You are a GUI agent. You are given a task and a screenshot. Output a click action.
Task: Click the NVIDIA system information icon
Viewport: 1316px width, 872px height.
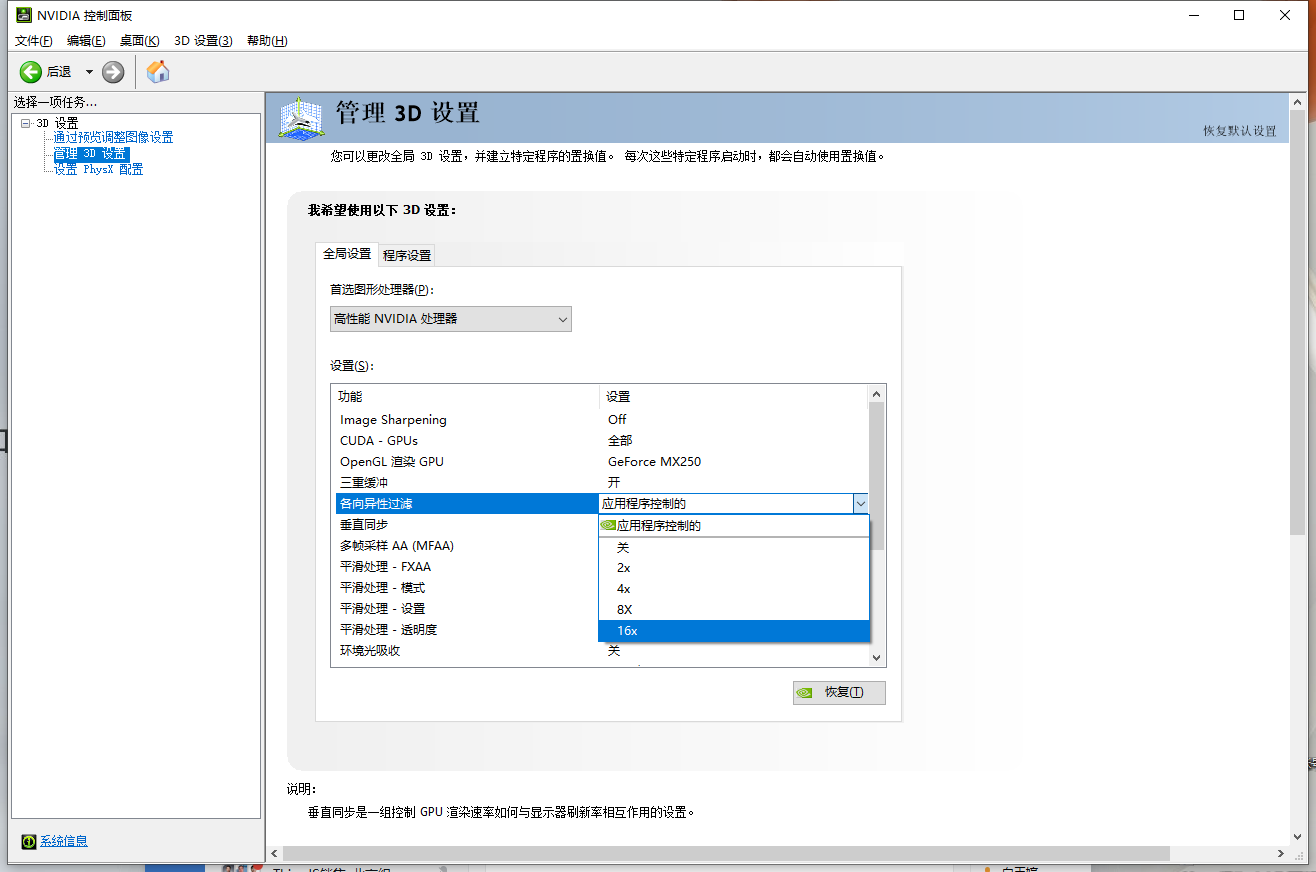[x=29, y=841]
